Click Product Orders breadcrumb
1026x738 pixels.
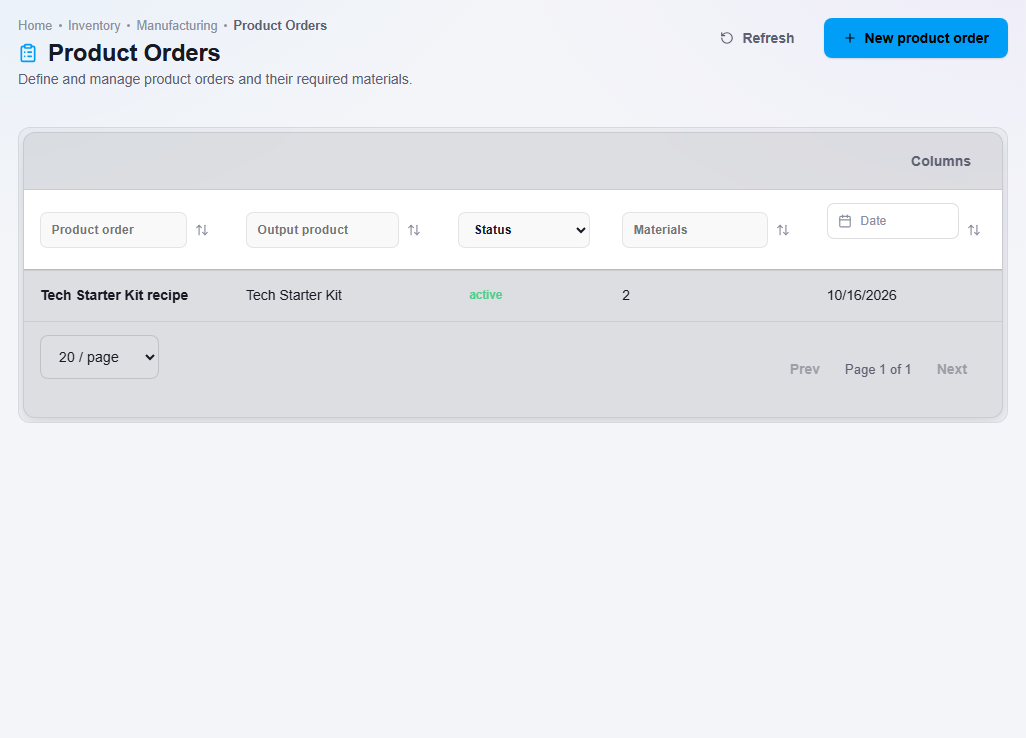point(280,26)
